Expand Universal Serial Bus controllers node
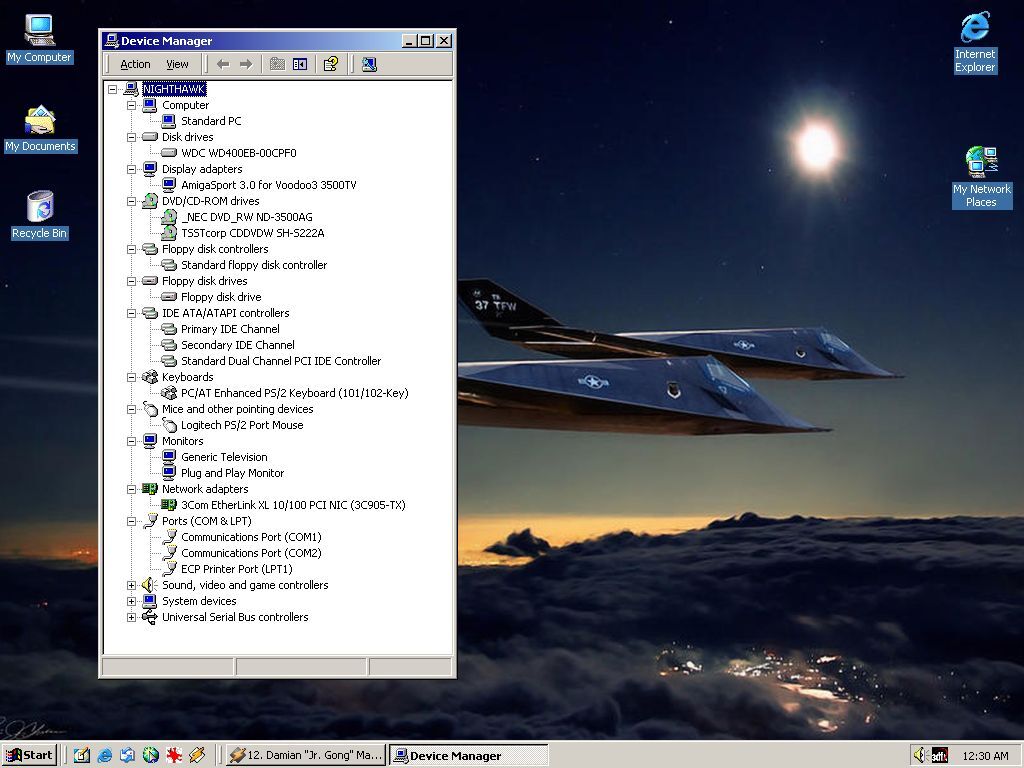Image resolution: width=1024 pixels, height=768 pixels. [x=131, y=617]
